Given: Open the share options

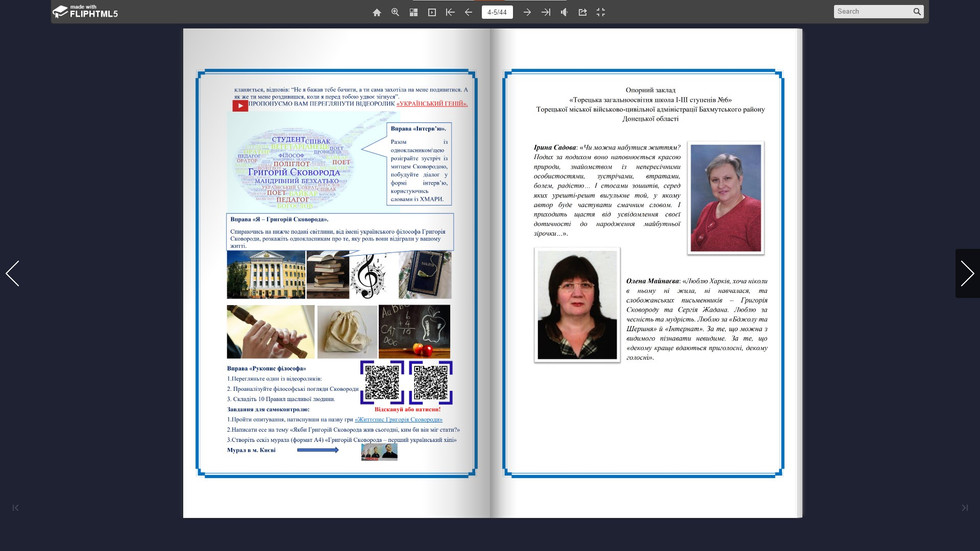Looking at the screenshot, I should 582,12.
